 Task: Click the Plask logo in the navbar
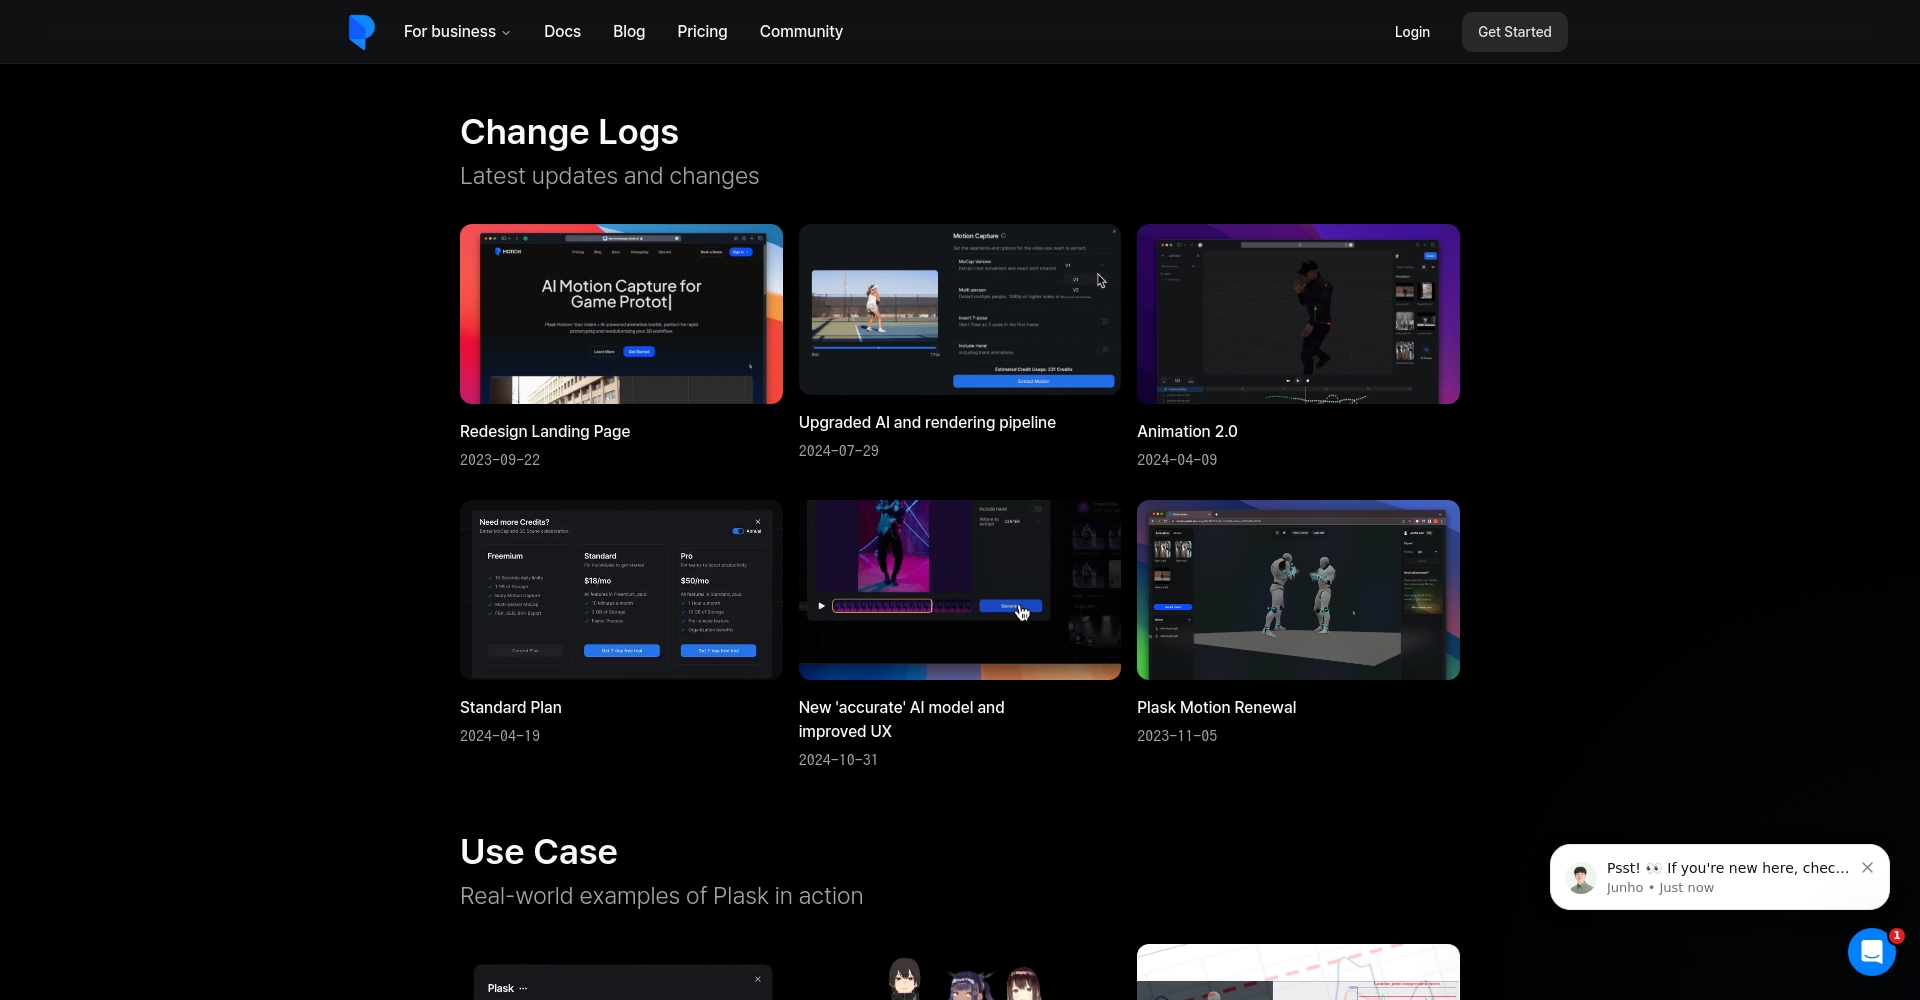tap(361, 32)
